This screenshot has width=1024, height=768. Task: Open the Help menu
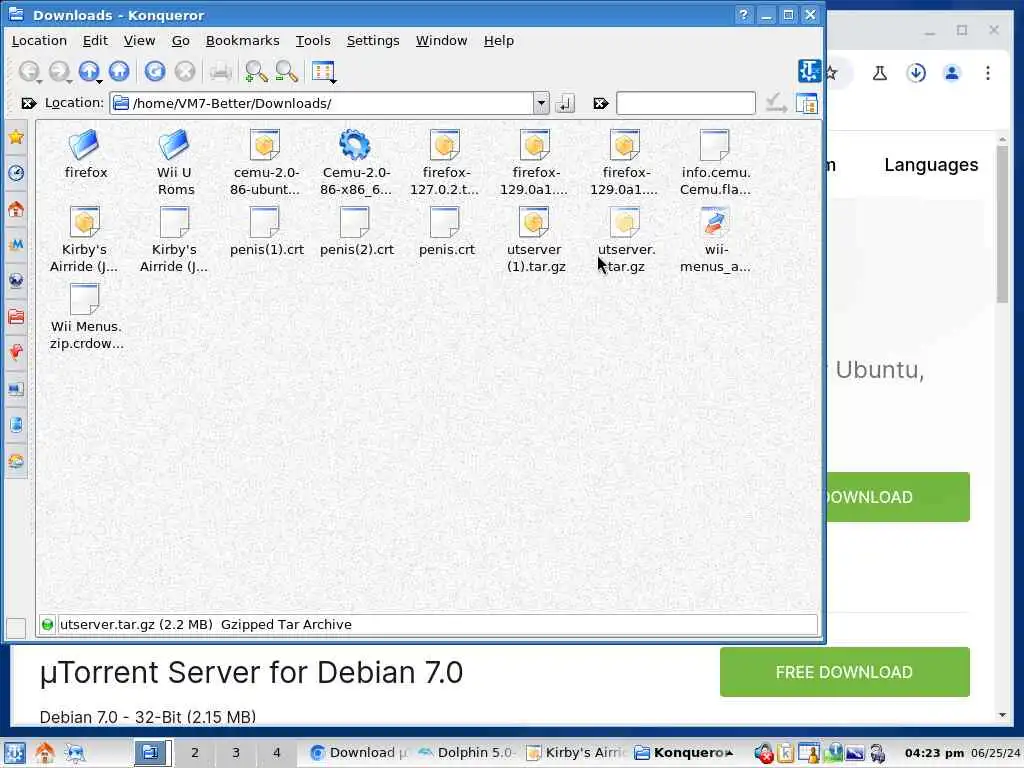(499, 40)
